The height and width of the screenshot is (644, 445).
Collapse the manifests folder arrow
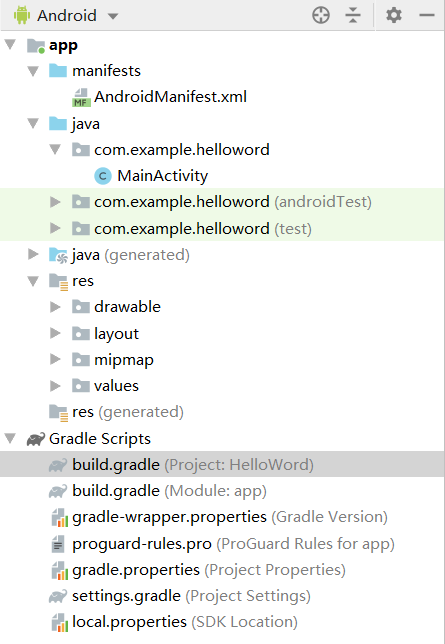(x=33, y=71)
